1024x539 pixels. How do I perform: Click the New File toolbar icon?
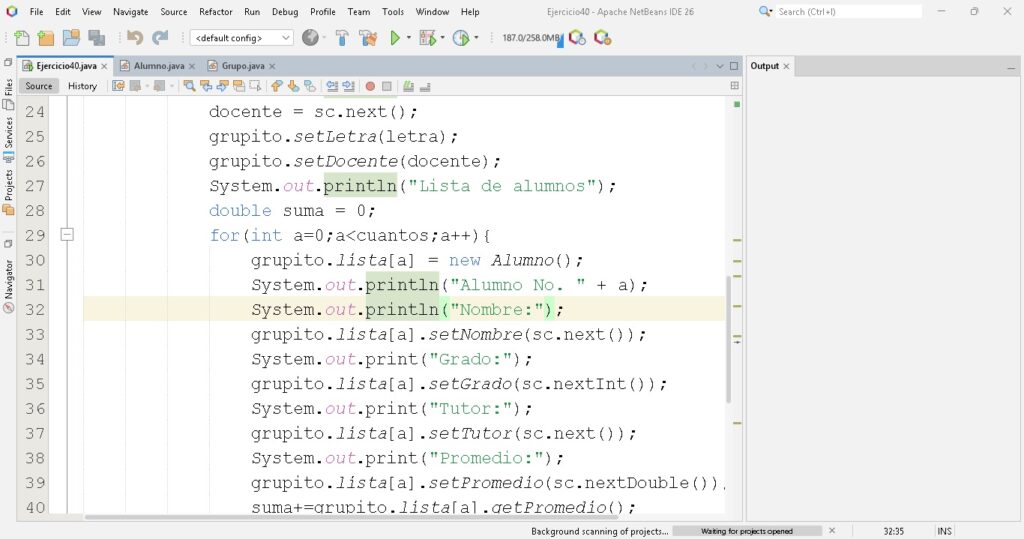(x=22, y=38)
